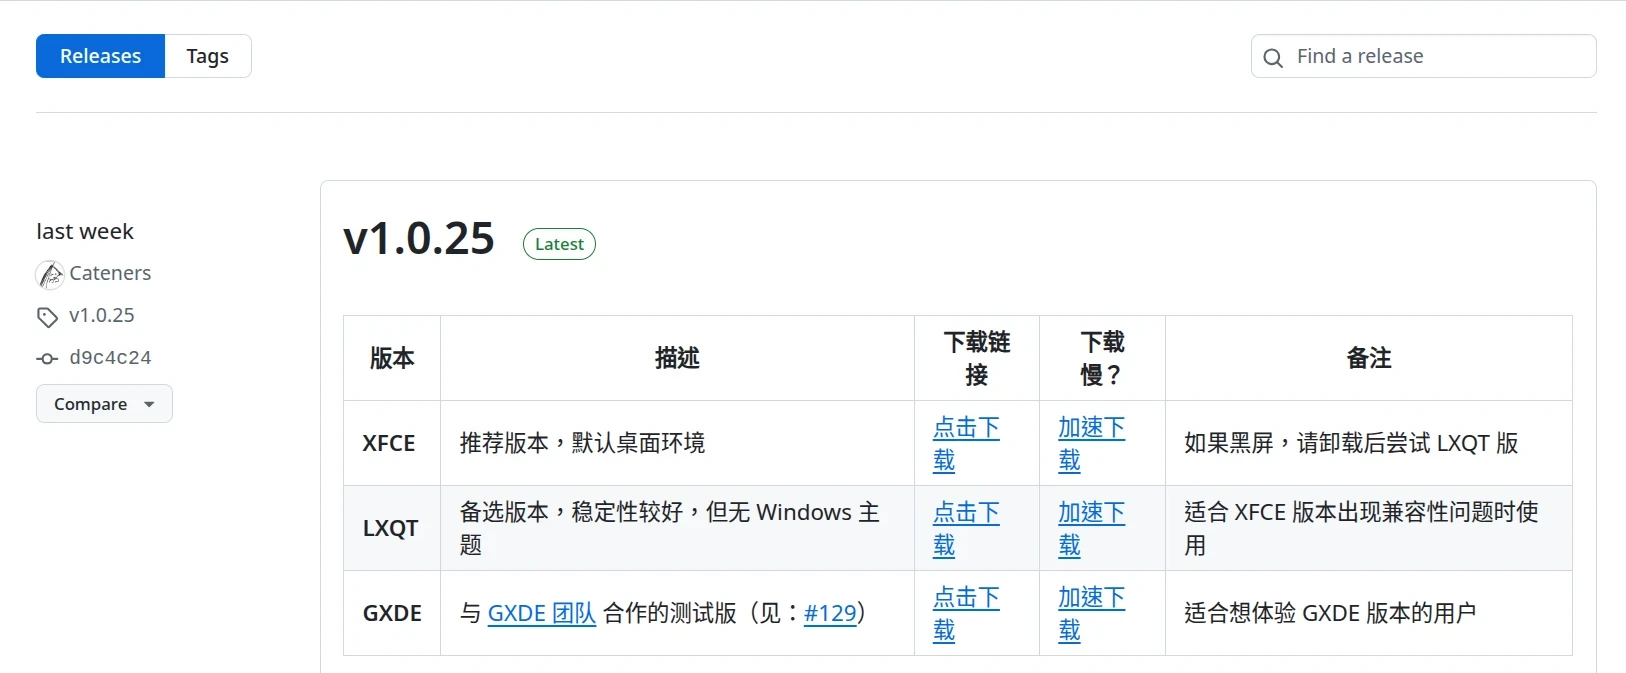1626x673 pixels.
Task: Click XFCE row 点击下载 download link
Action: pos(965,429)
